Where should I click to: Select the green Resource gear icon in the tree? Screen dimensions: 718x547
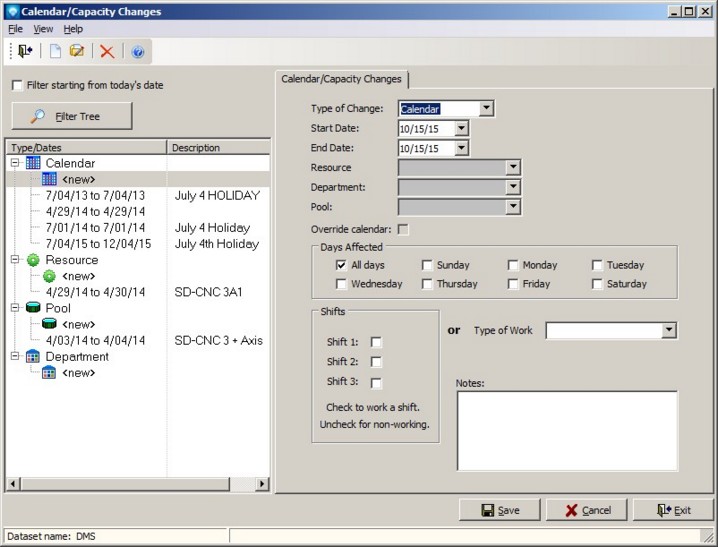click(x=33, y=260)
